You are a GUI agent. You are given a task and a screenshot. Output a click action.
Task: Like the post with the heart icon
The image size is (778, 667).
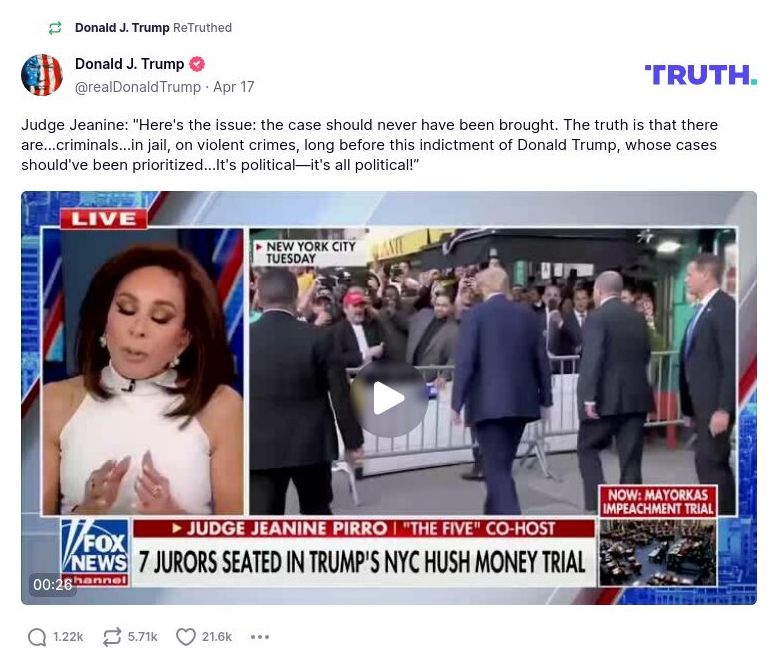coord(186,637)
